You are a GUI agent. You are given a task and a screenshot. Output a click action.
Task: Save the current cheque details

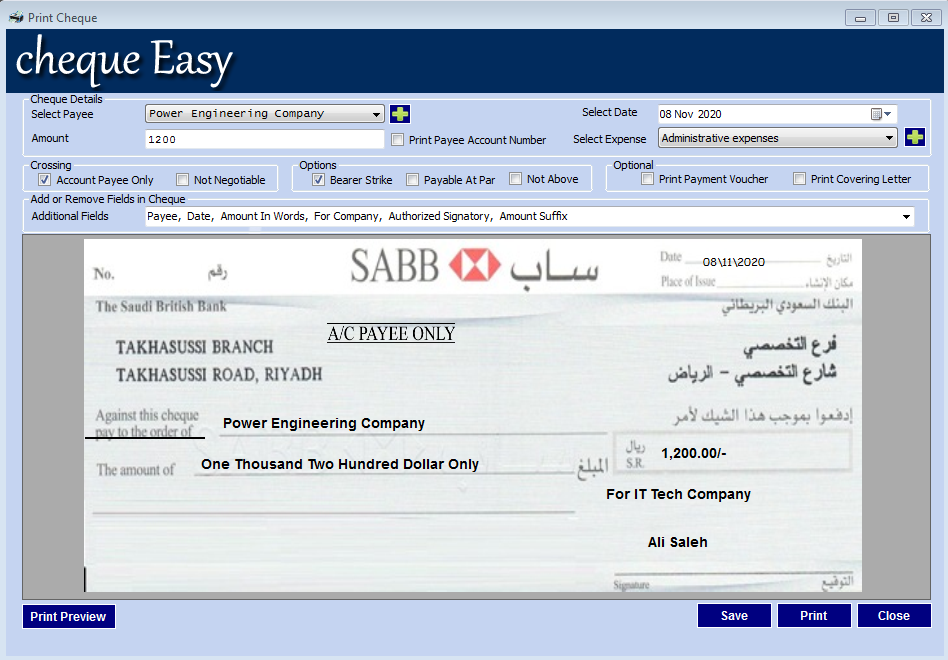pyautogui.click(x=734, y=615)
